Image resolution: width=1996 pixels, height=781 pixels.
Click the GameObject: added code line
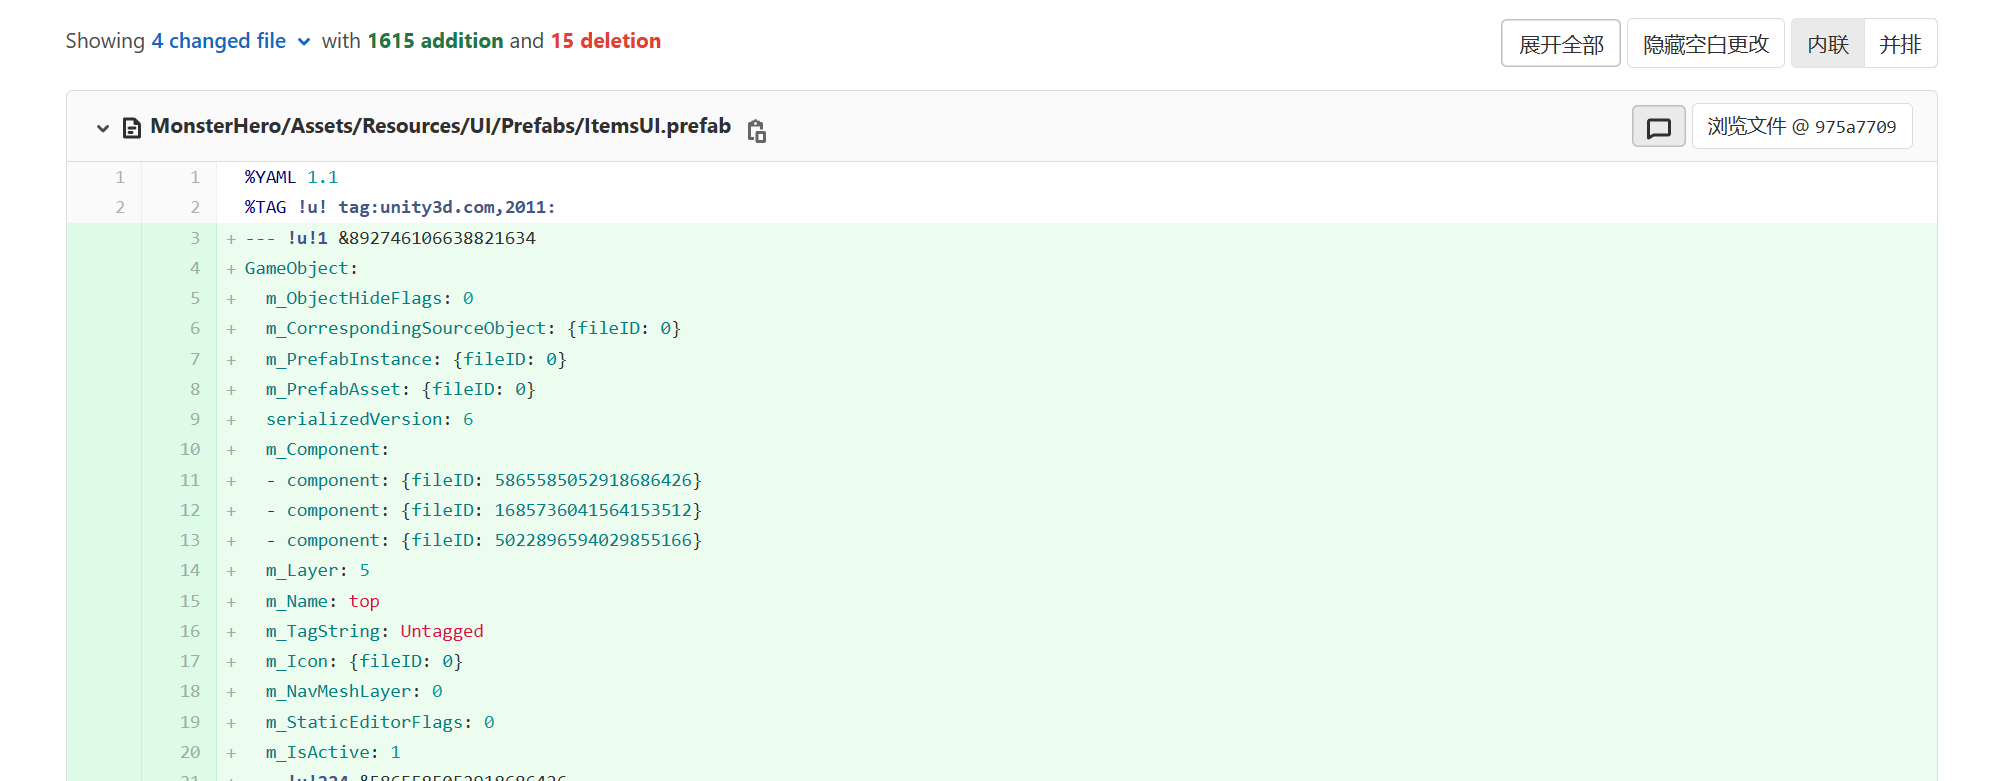coord(301,268)
